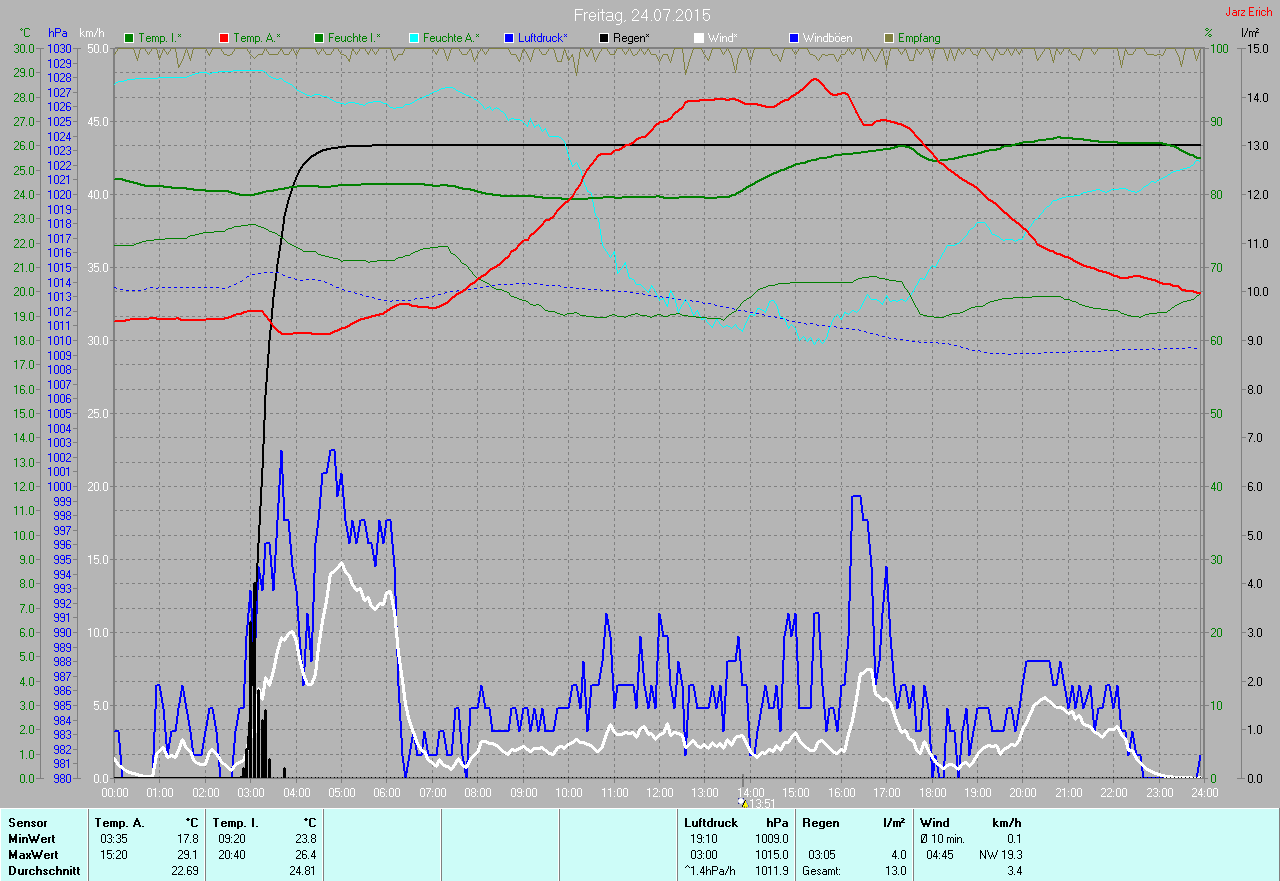Click the 13:51 time marker below axis
The height and width of the screenshot is (881, 1280).
coord(762,803)
